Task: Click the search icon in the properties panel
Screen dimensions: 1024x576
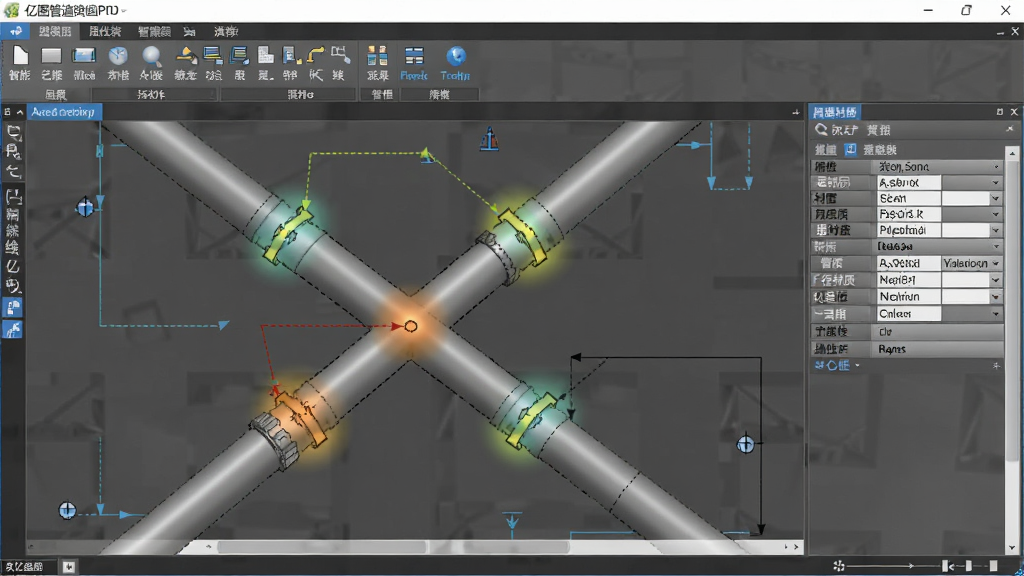Action: point(821,130)
